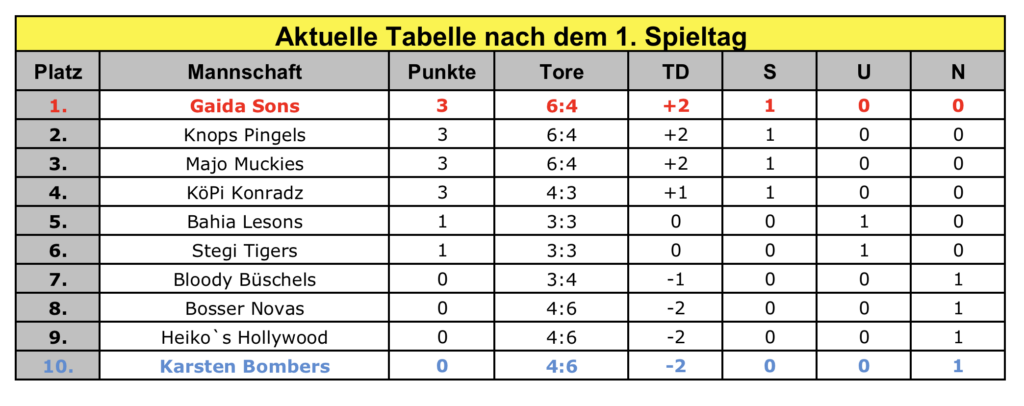Click the yellow title banner 'Aktuelle Tabelle'

pyautogui.click(x=510, y=35)
